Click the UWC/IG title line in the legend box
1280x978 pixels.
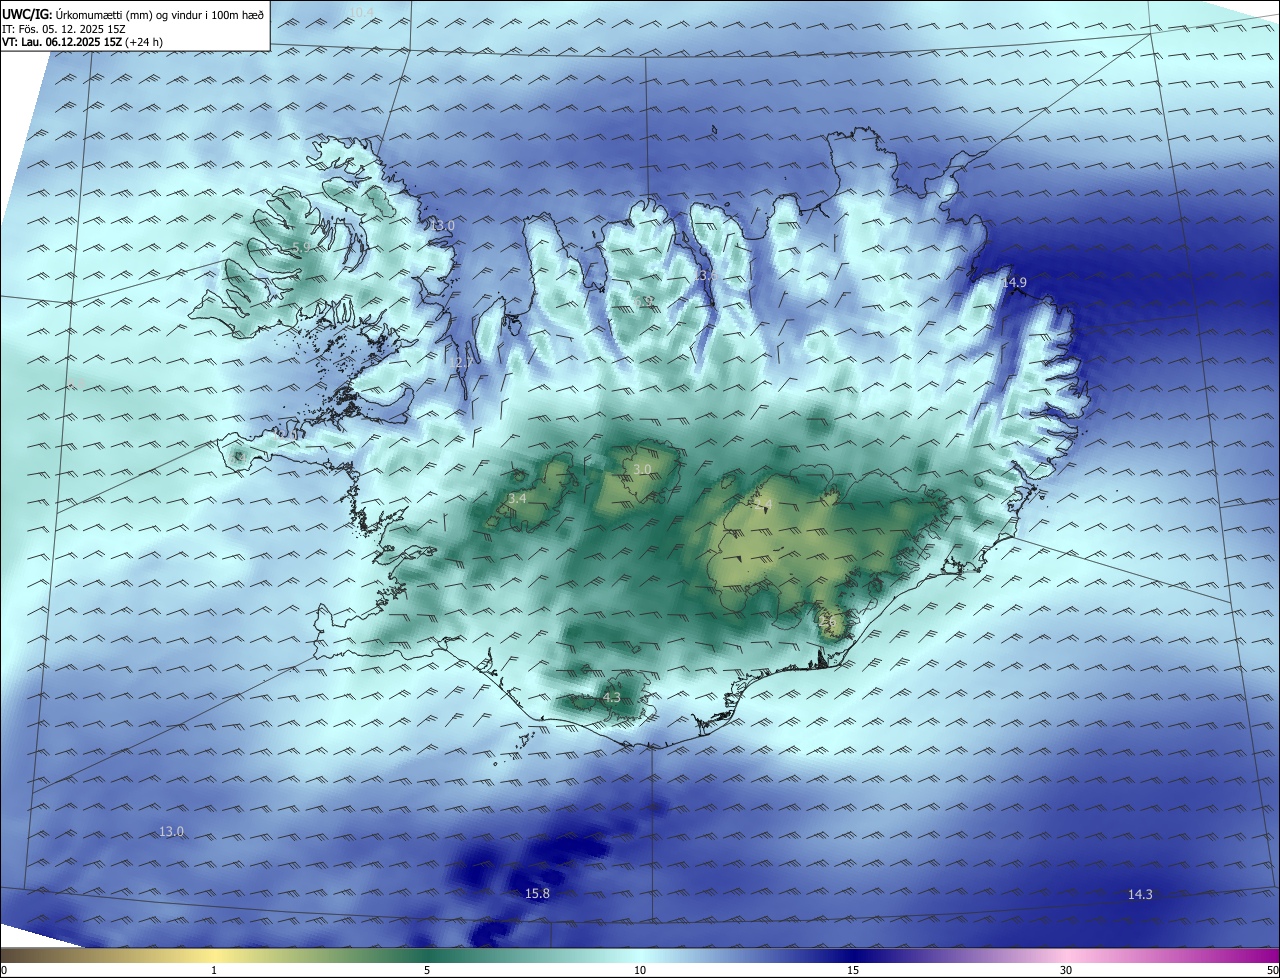133,14
